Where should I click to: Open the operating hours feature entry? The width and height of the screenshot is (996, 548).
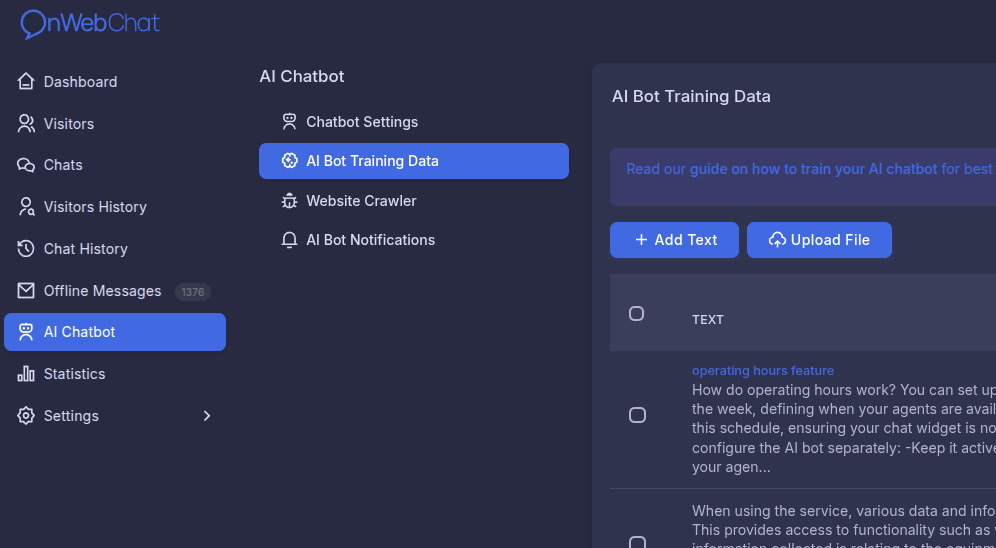762,371
